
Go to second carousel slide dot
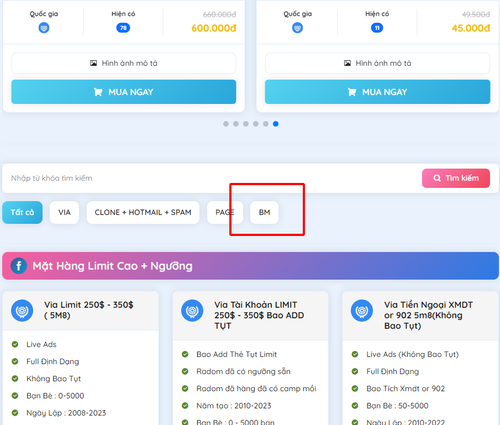[236, 124]
